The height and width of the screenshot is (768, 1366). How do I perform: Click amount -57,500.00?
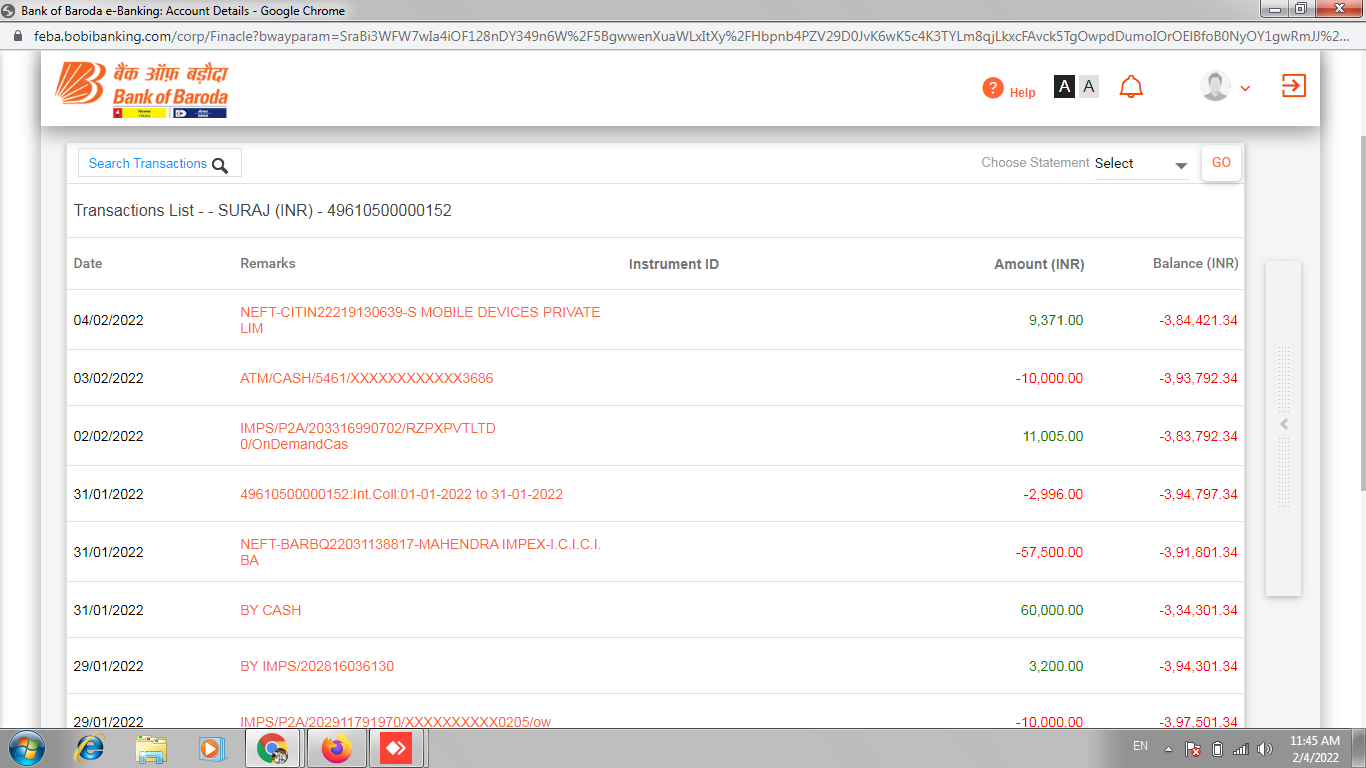pyautogui.click(x=1048, y=552)
